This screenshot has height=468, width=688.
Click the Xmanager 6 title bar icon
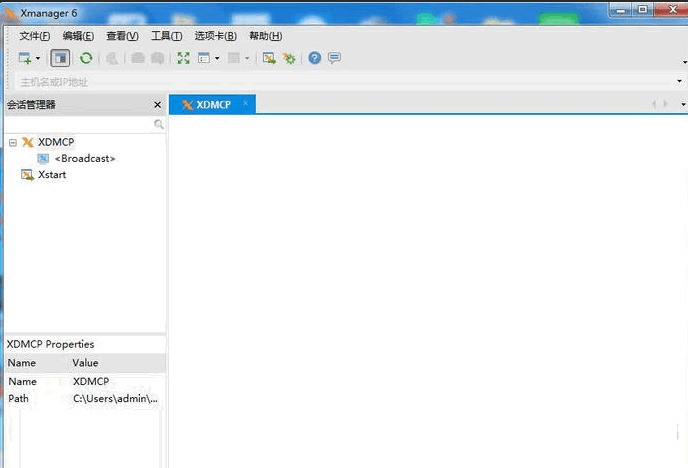pos(11,14)
